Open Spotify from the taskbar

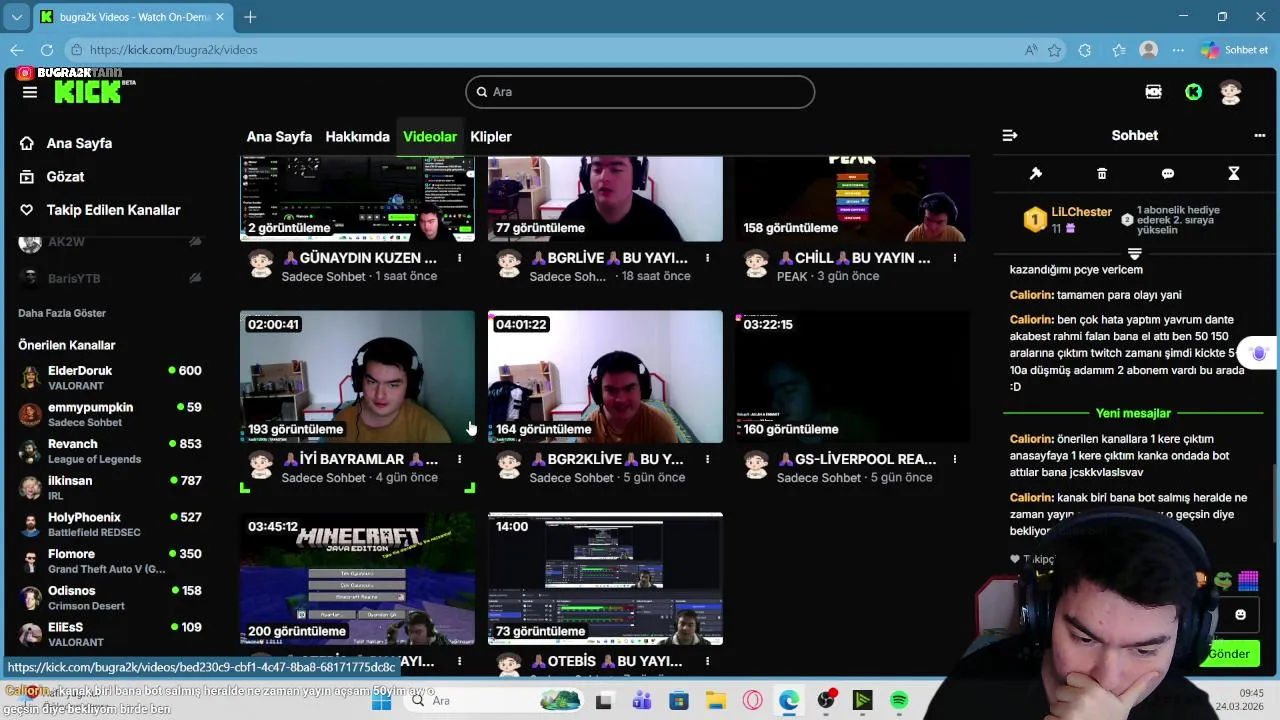[899, 701]
